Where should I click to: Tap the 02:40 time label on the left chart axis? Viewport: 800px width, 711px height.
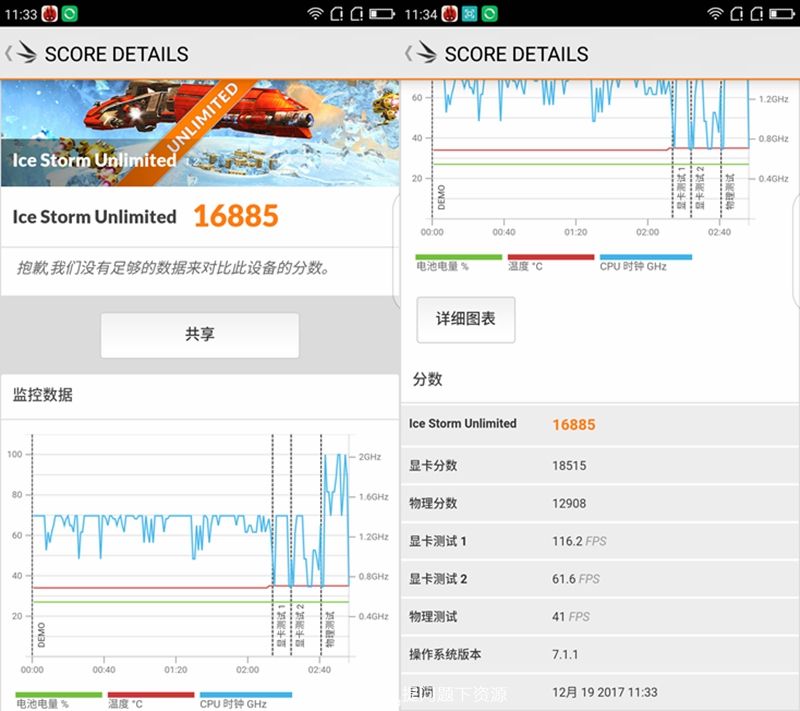(319, 669)
